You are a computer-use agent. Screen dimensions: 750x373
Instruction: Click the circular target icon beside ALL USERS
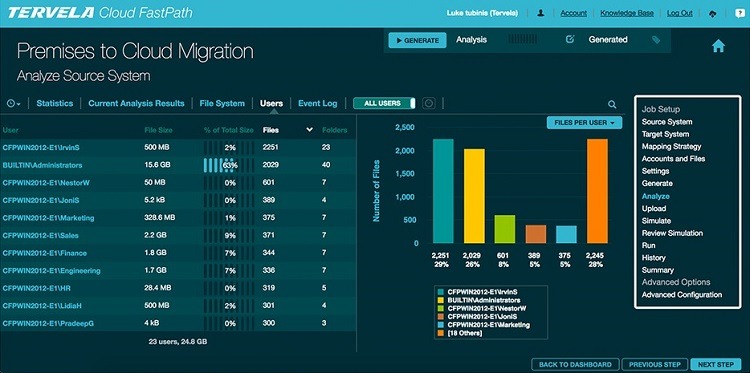point(429,103)
